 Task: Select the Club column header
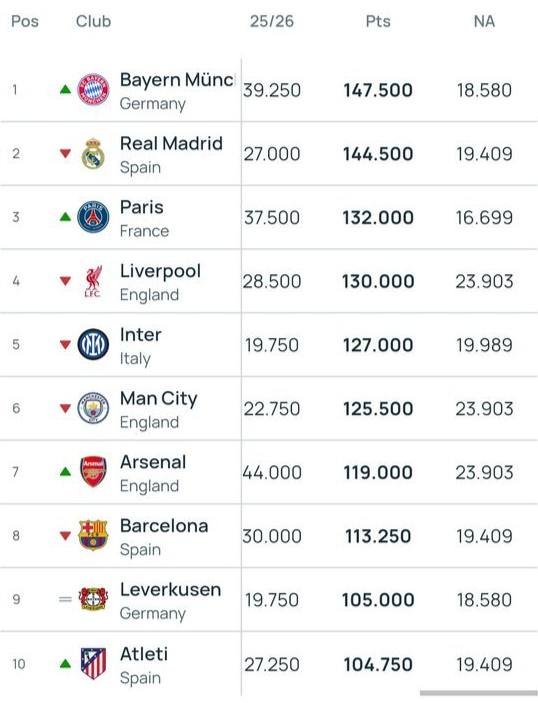(93, 21)
